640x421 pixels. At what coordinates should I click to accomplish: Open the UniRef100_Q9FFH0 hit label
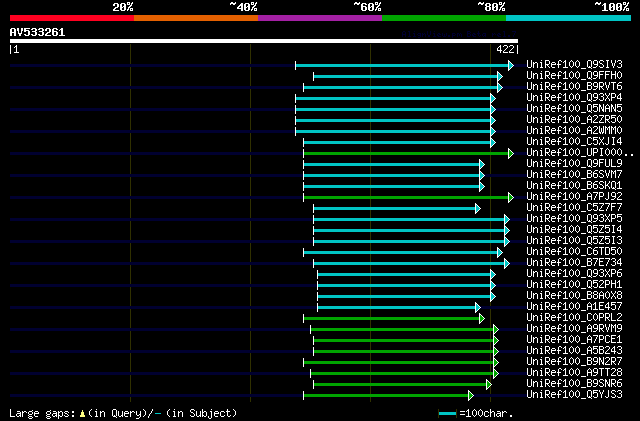pos(574,76)
